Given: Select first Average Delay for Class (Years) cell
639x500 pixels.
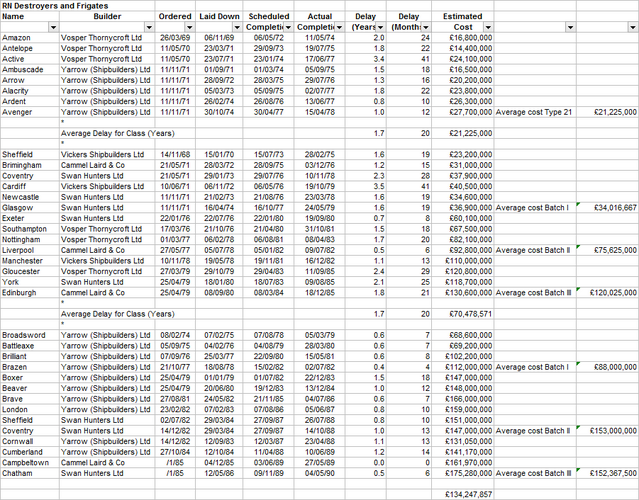Looking at the screenshot, I should pos(118,133).
